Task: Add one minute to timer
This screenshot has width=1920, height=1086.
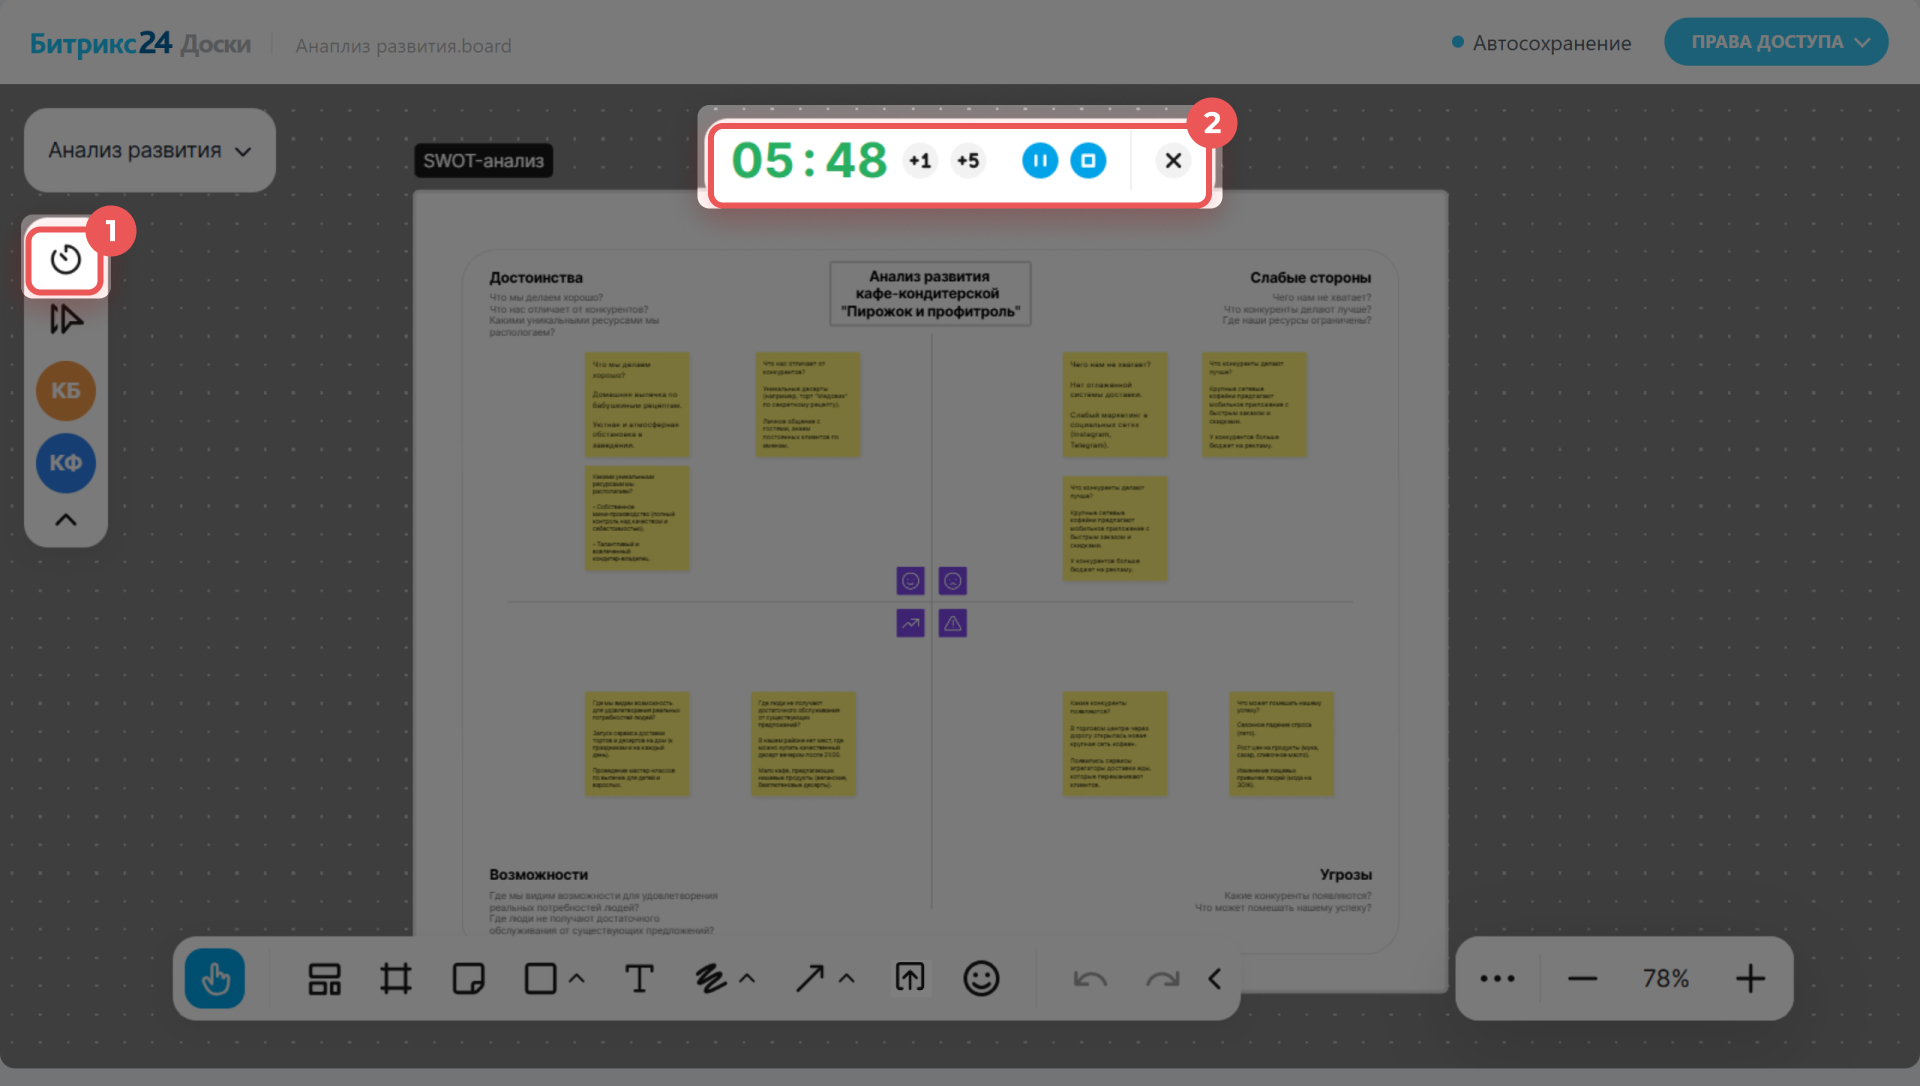Action: point(920,161)
